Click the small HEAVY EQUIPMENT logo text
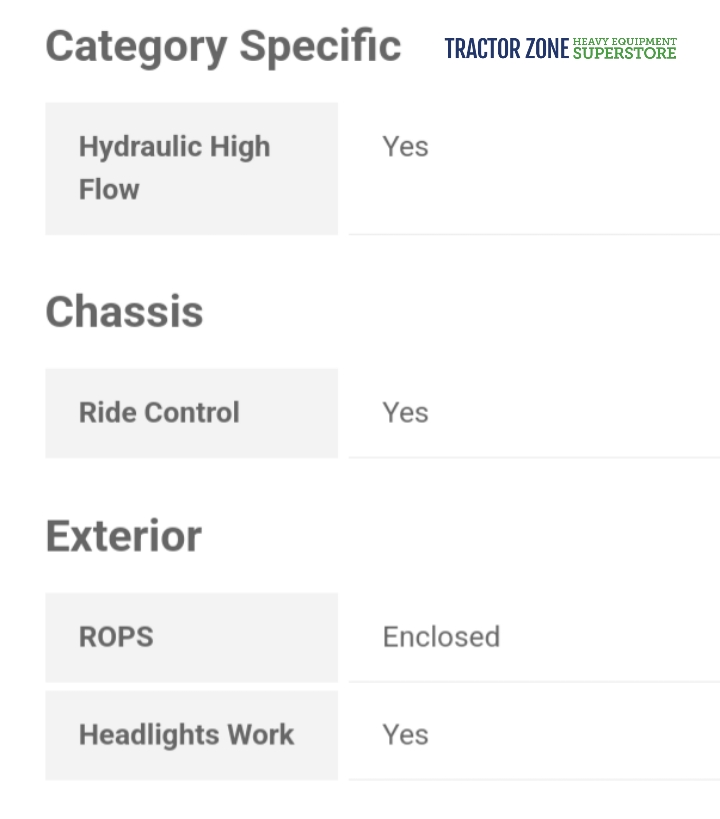 tap(625, 42)
